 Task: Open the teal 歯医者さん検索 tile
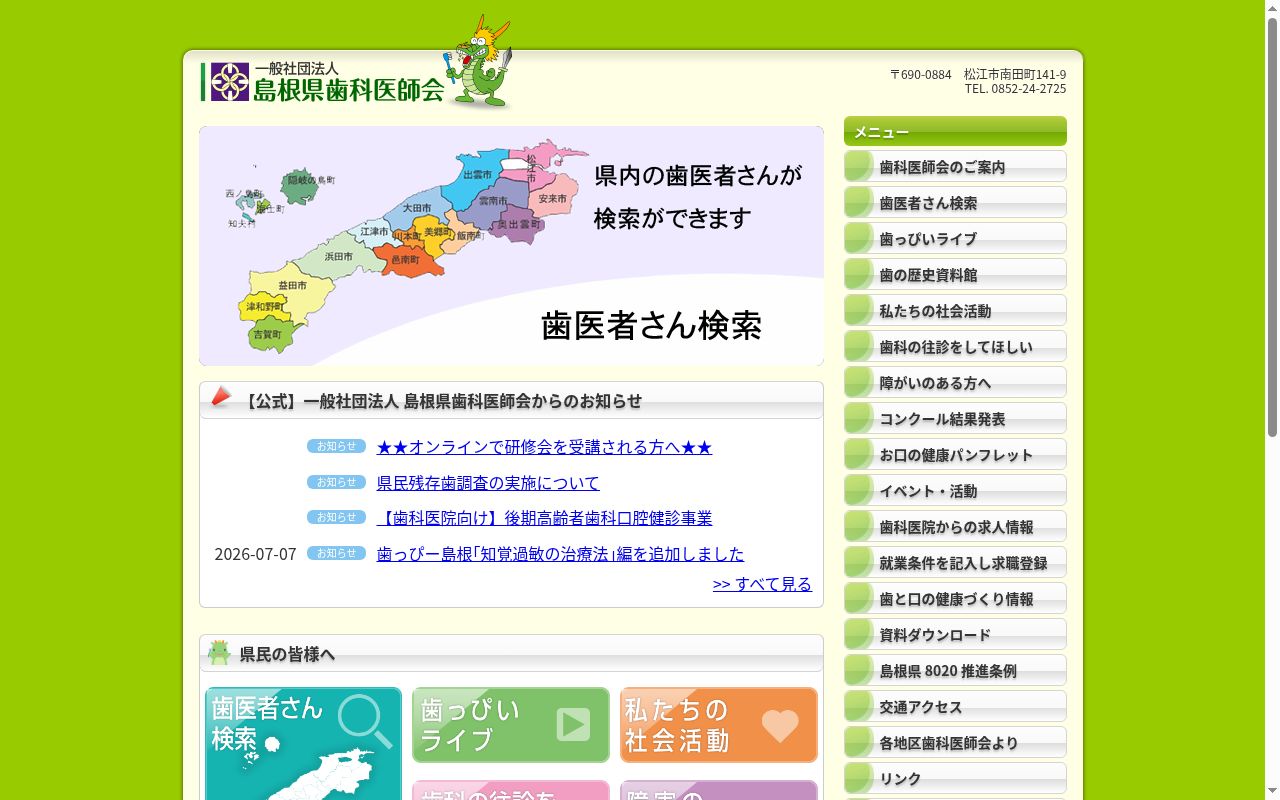pyautogui.click(x=303, y=743)
